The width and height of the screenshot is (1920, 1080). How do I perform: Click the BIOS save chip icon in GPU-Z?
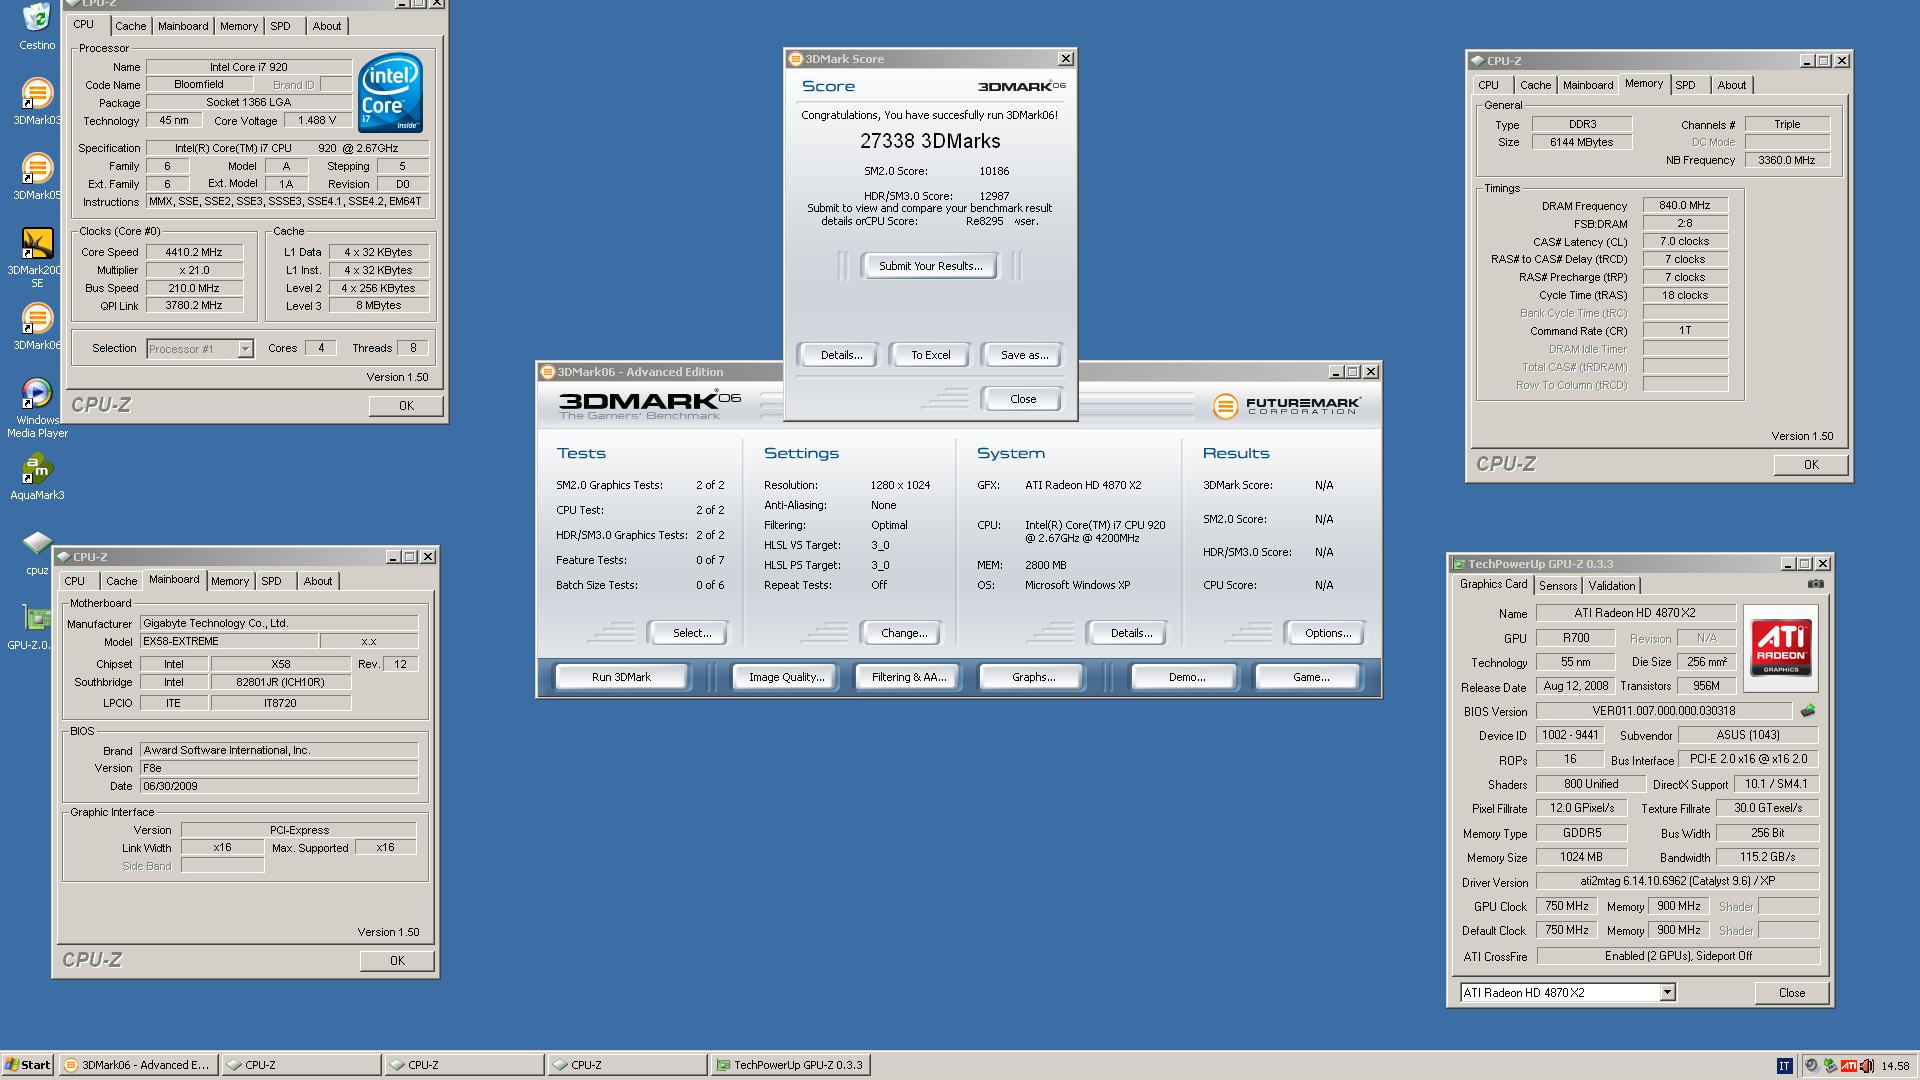[x=1808, y=711]
